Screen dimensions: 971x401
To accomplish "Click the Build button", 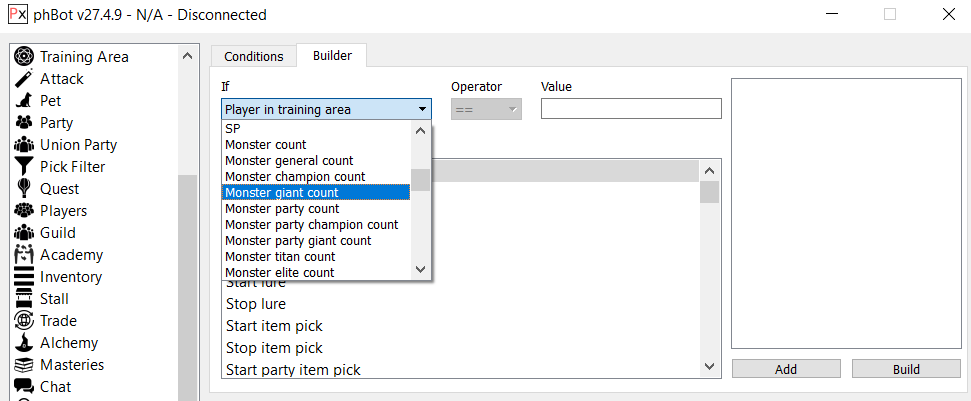I will (x=905, y=369).
